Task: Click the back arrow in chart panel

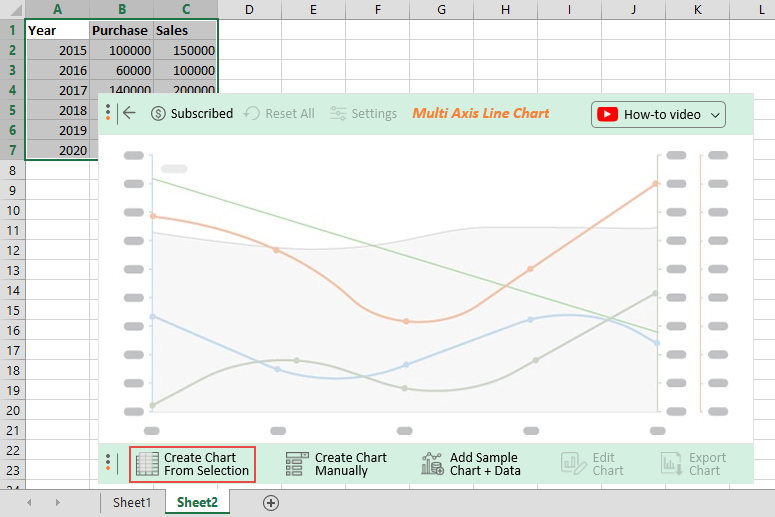Action: (129, 113)
